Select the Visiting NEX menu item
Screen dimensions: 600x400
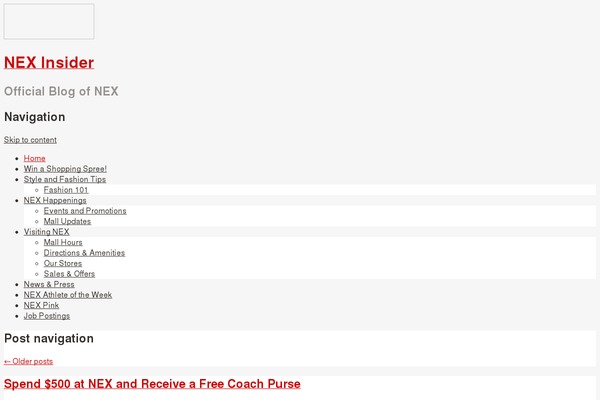coord(47,232)
